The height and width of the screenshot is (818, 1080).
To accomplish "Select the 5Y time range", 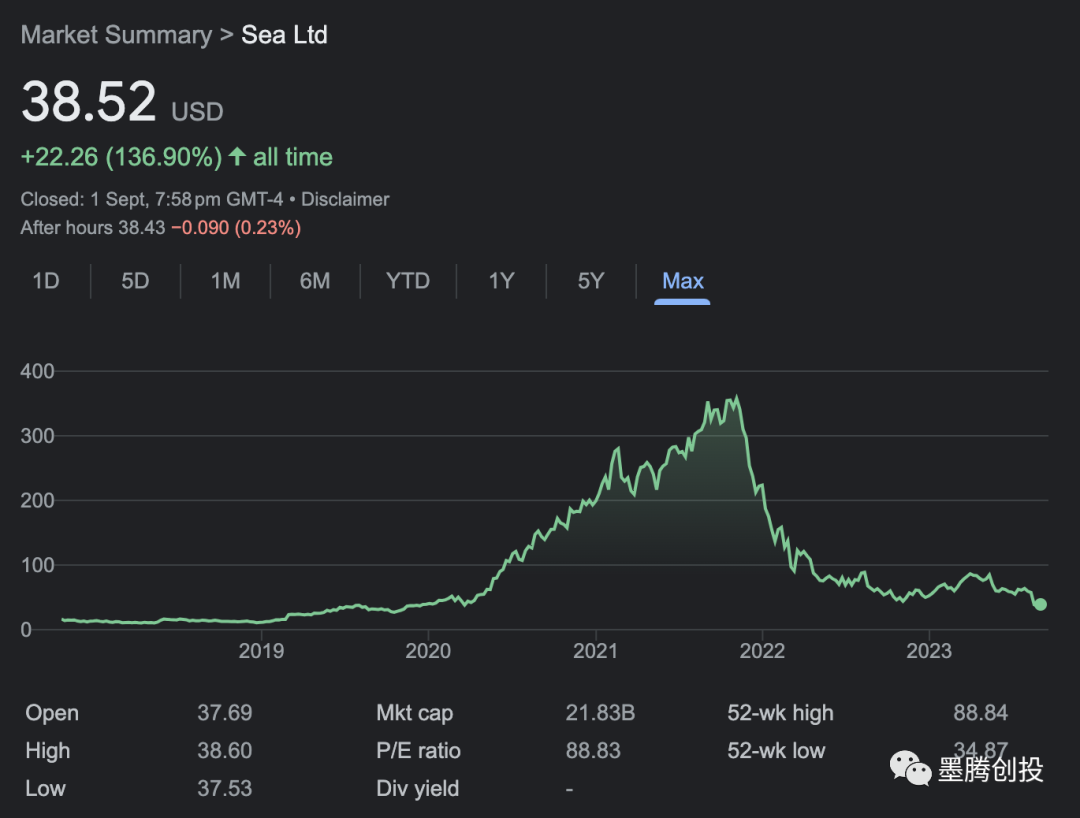I will coord(591,281).
